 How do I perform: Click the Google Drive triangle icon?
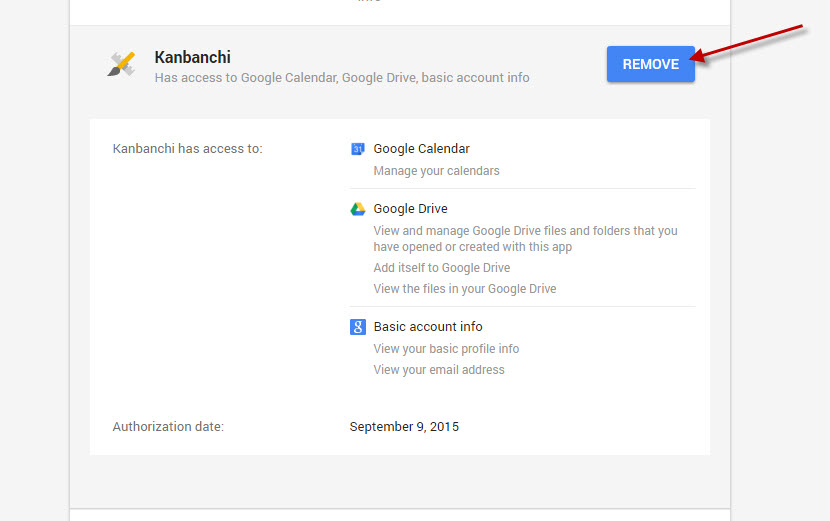tap(358, 209)
